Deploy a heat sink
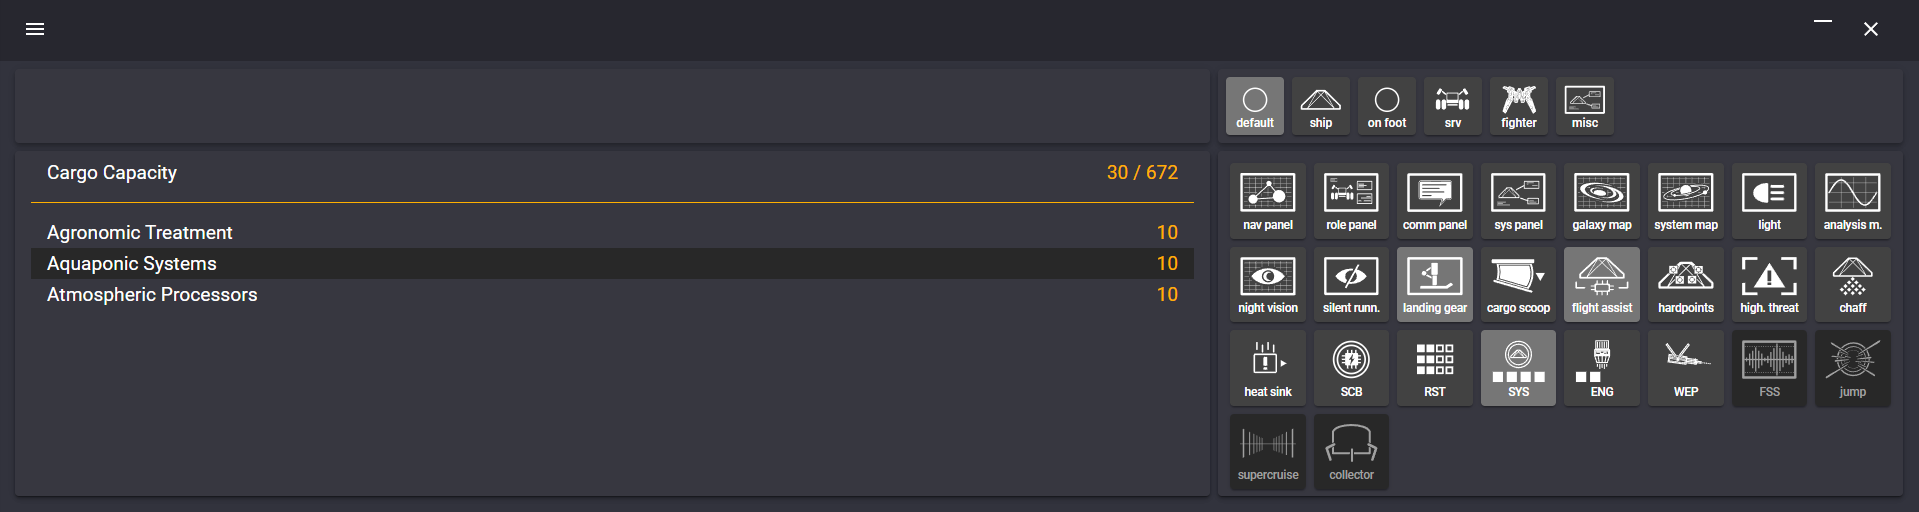This screenshot has width=1919, height=512. tap(1267, 368)
